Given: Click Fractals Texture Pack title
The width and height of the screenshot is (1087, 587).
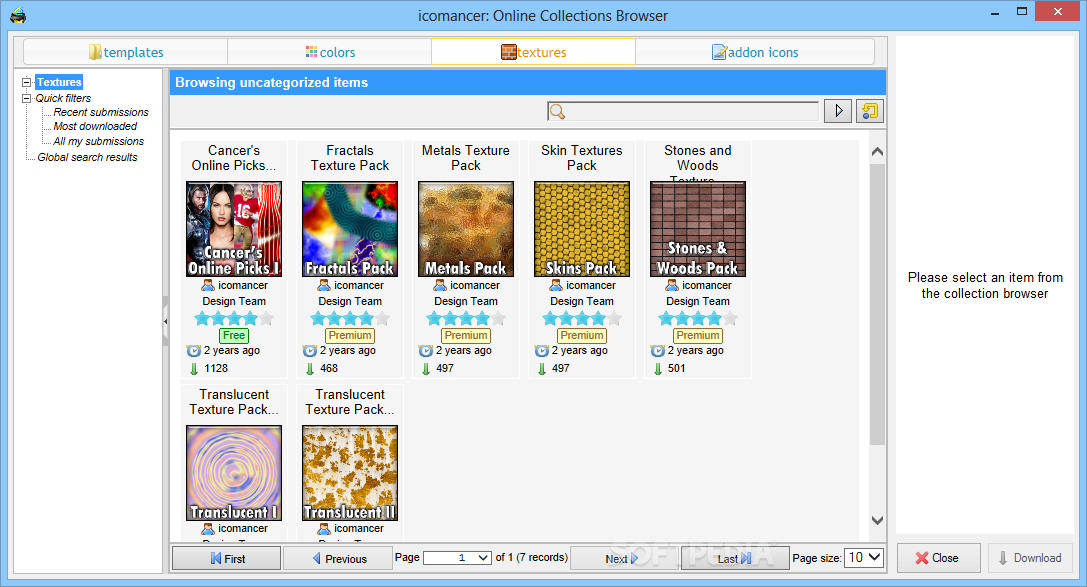Looking at the screenshot, I should point(350,158).
